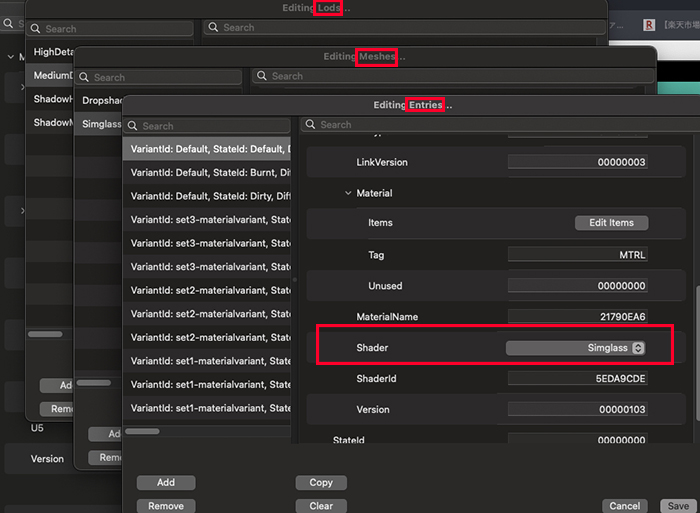Select the HighDetail item in Lods list
The height and width of the screenshot is (513, 700).
[54, 51]
